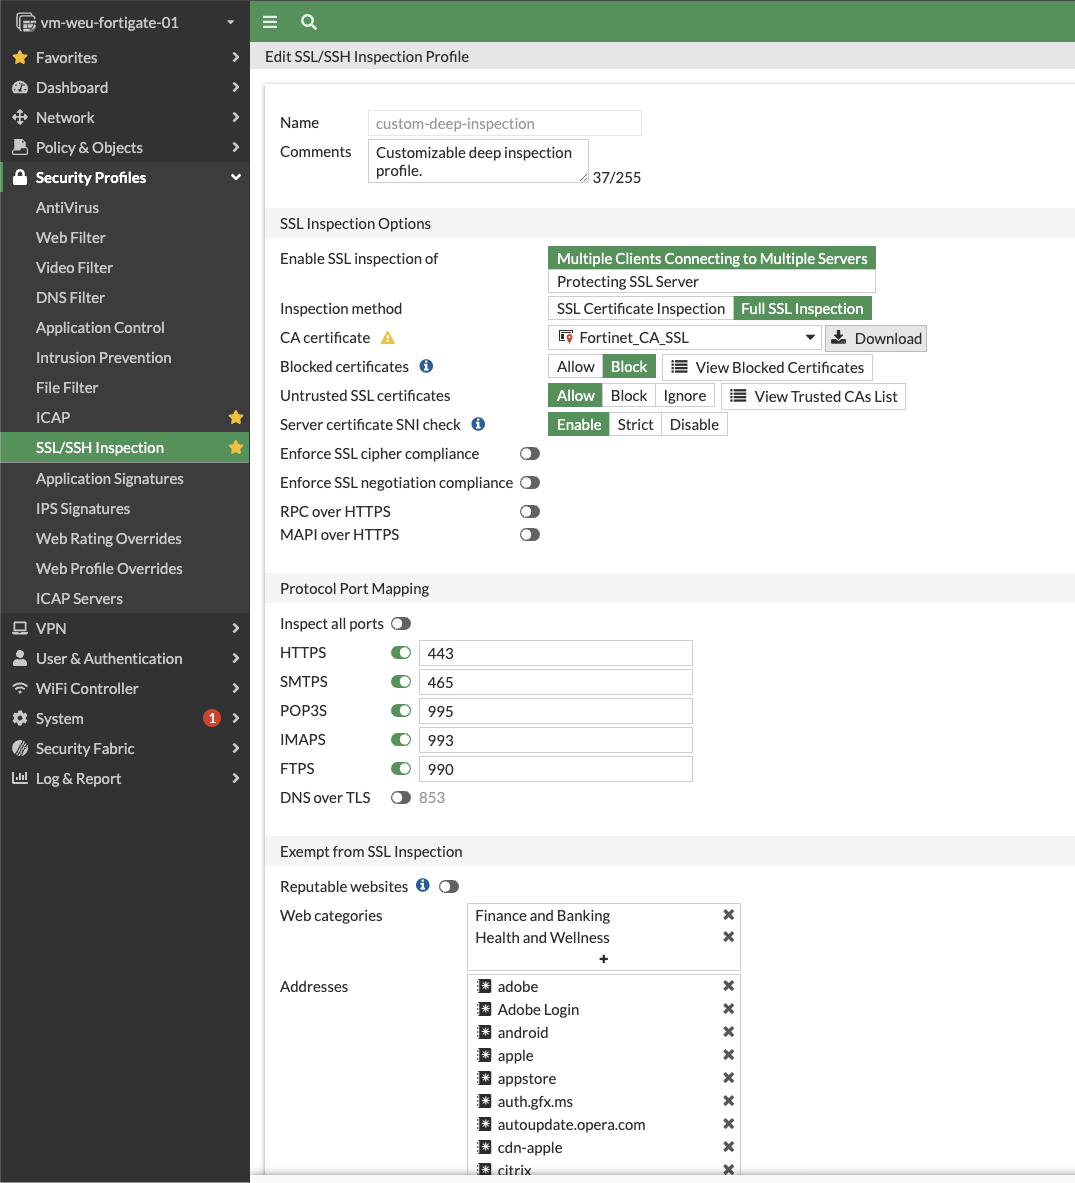
Task: Open the Fortinet_CA_SSL certificate dropdown
Action: [685, 338]
